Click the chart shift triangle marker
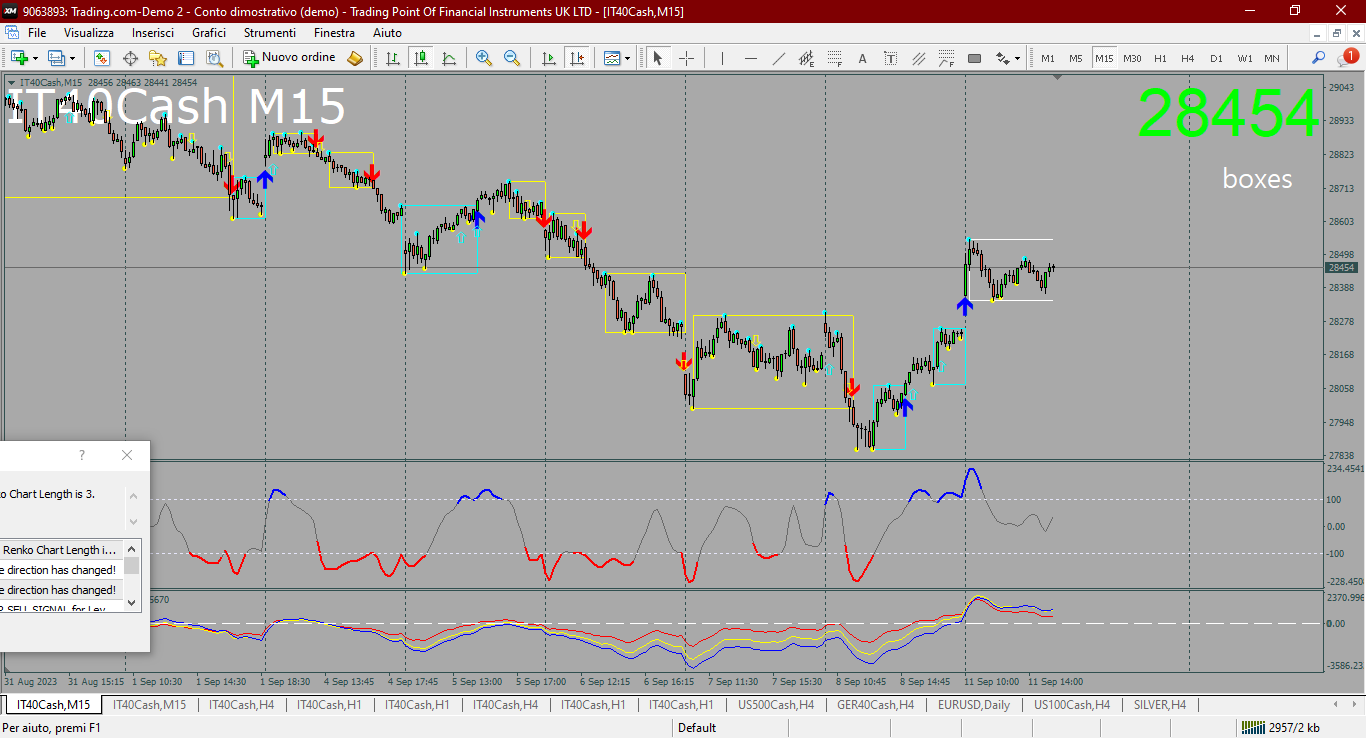The height and width of the screenshot is (738, 1366). (1057, 77)
